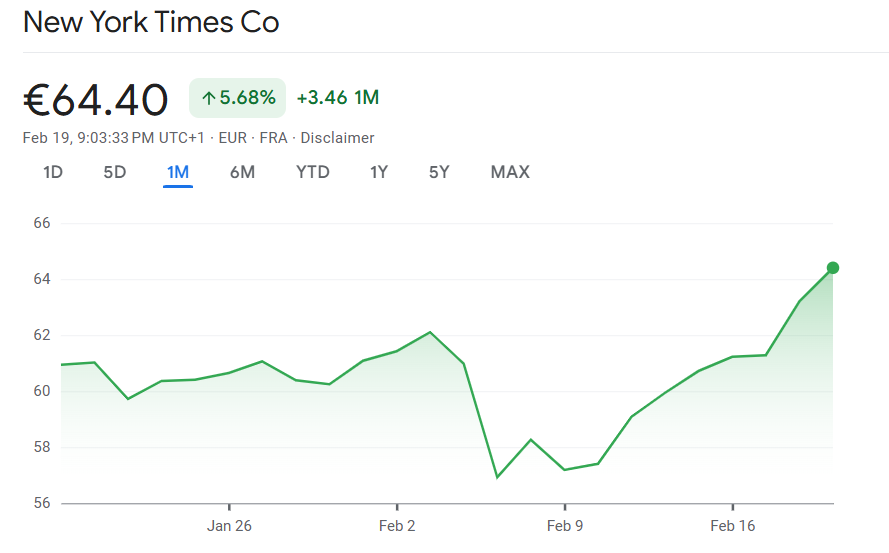
Task: Click the +3.46 1M change text
Action: (338, 98)
